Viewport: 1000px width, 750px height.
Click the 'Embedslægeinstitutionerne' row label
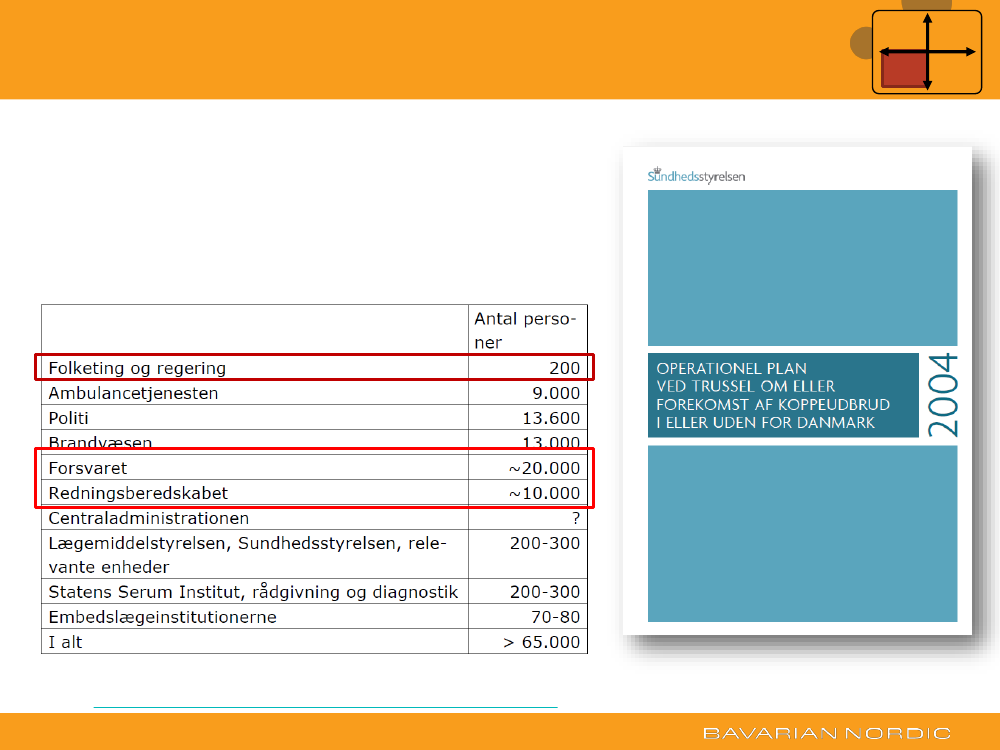[162, 617]
